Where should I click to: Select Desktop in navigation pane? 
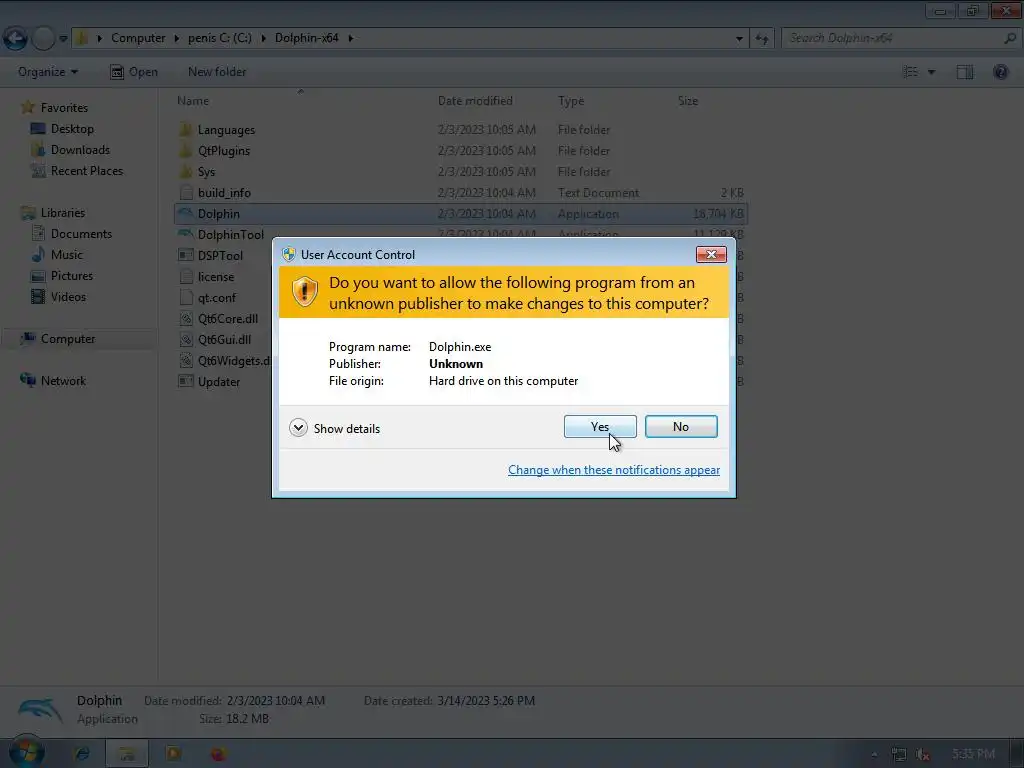(63, 129)
